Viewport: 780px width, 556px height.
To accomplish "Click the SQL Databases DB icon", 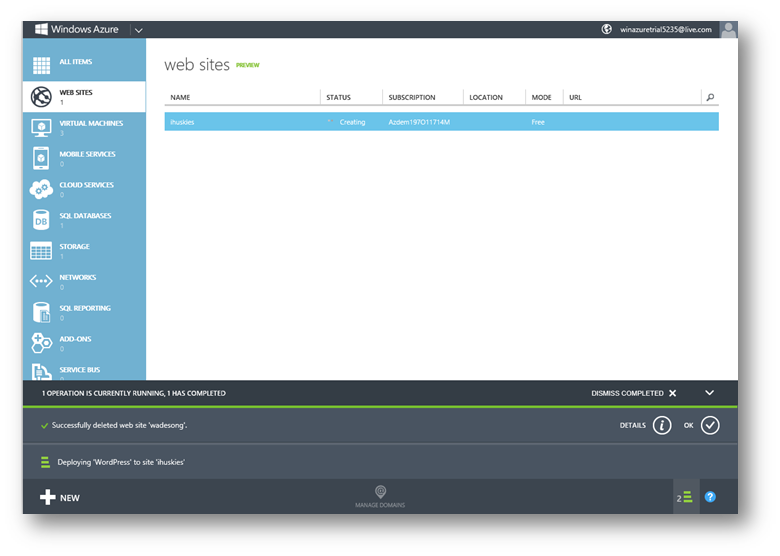I will point(41,220).
